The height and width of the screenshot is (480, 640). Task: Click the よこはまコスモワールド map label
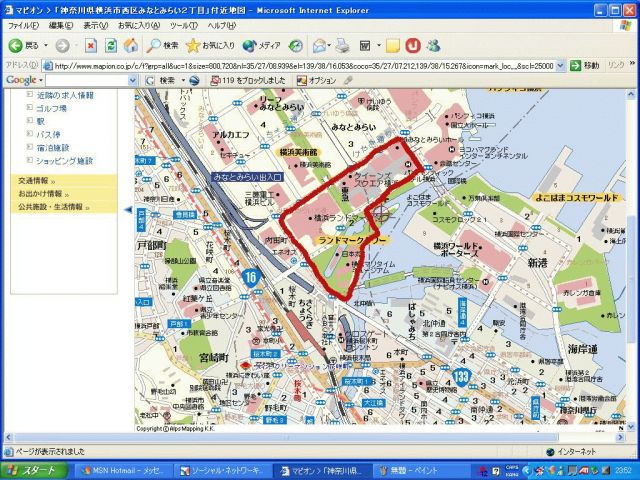(x=577, y=198)
